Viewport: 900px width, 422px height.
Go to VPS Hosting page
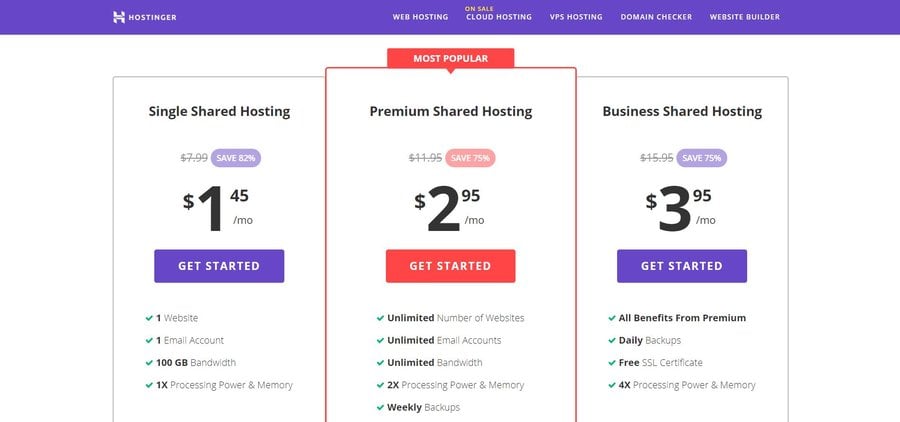pyautogui.click(x=576, y=17)
